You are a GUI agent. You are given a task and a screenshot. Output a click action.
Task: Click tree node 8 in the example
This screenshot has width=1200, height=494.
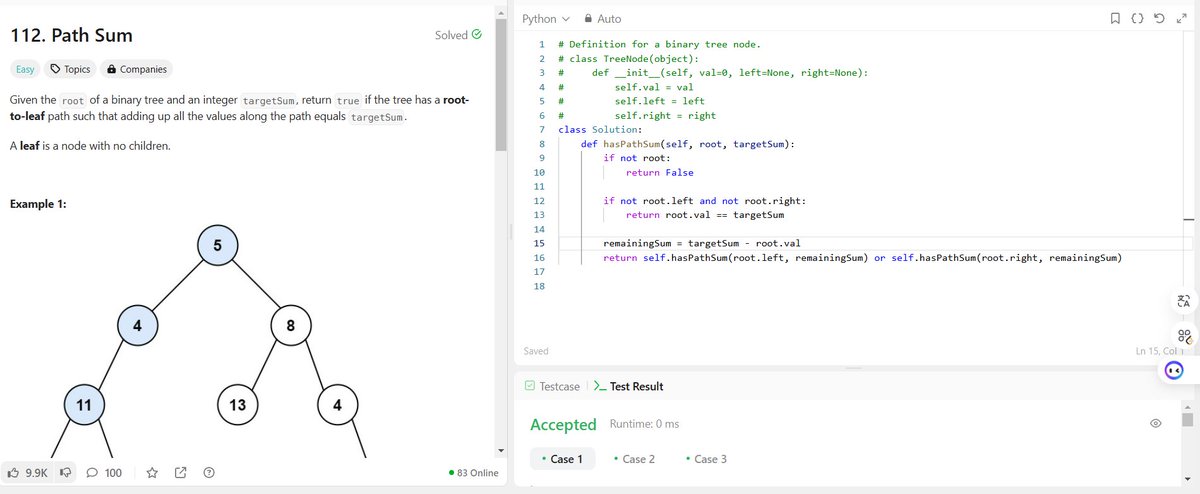click(x=290, y=325)
